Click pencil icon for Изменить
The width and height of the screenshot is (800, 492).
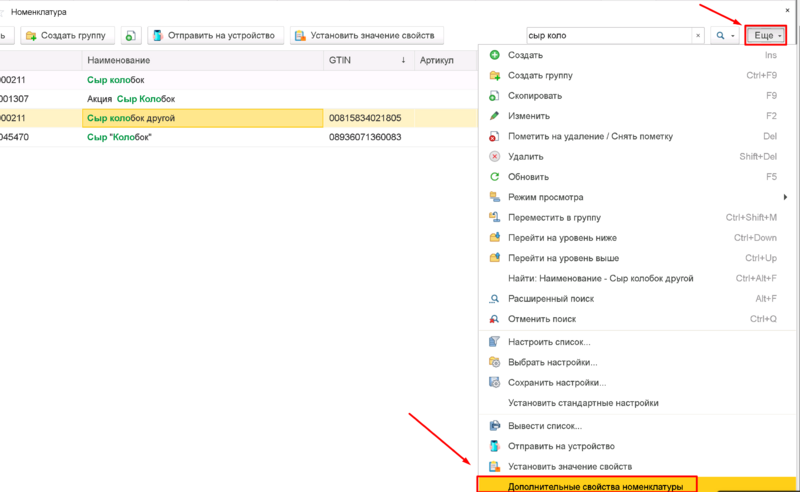coord(494,116)
